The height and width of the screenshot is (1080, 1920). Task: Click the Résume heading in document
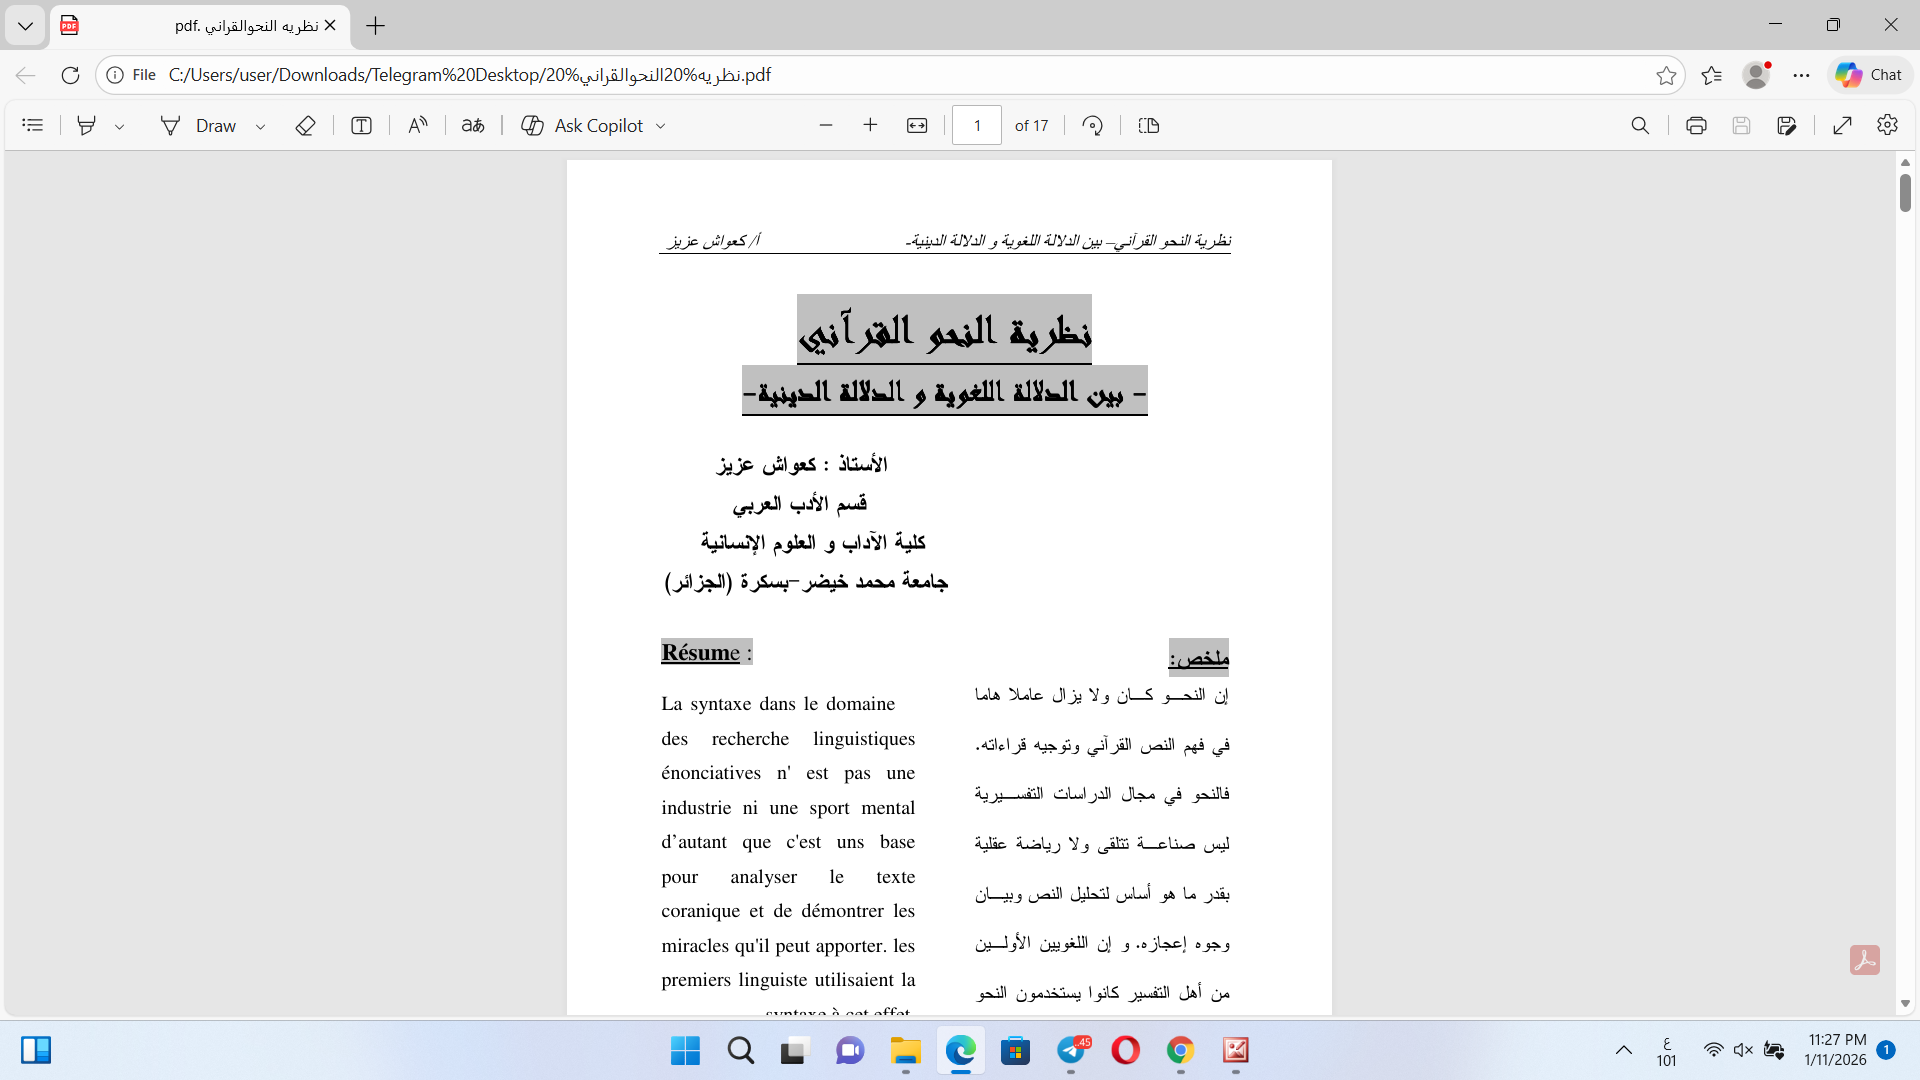point(706,652)
